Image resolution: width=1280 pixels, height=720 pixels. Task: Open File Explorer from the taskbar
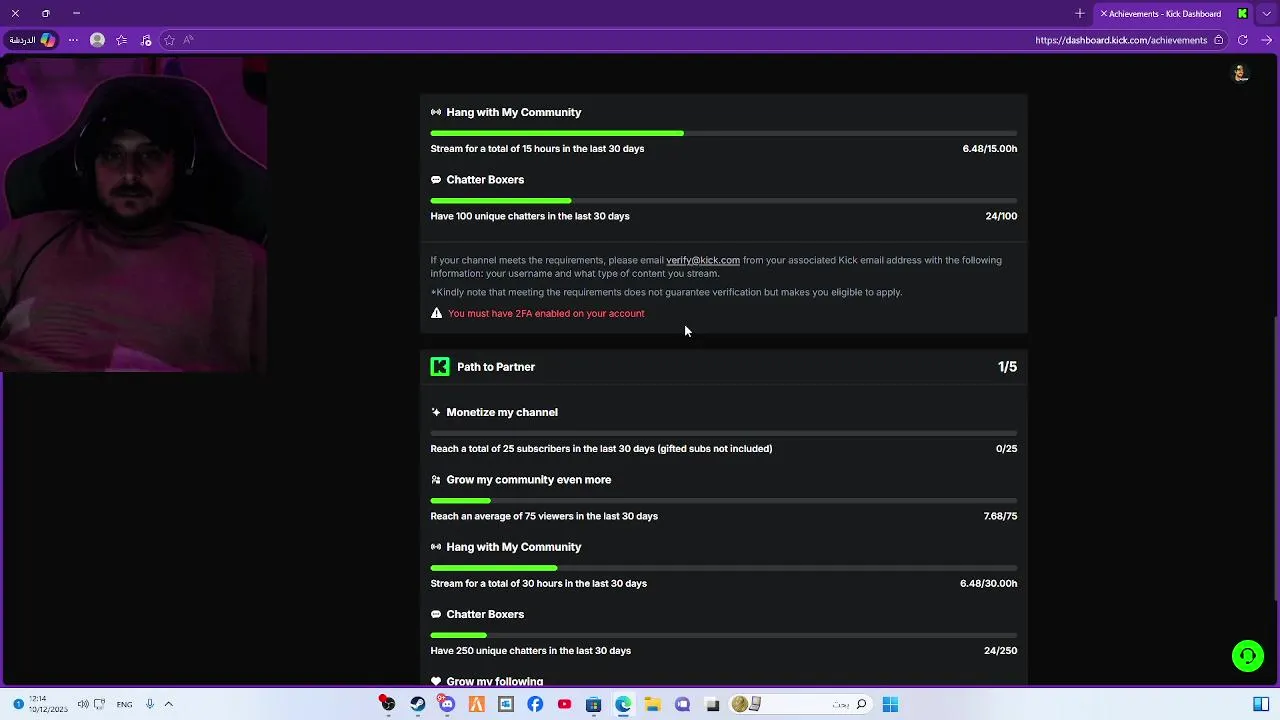point(652,704)
